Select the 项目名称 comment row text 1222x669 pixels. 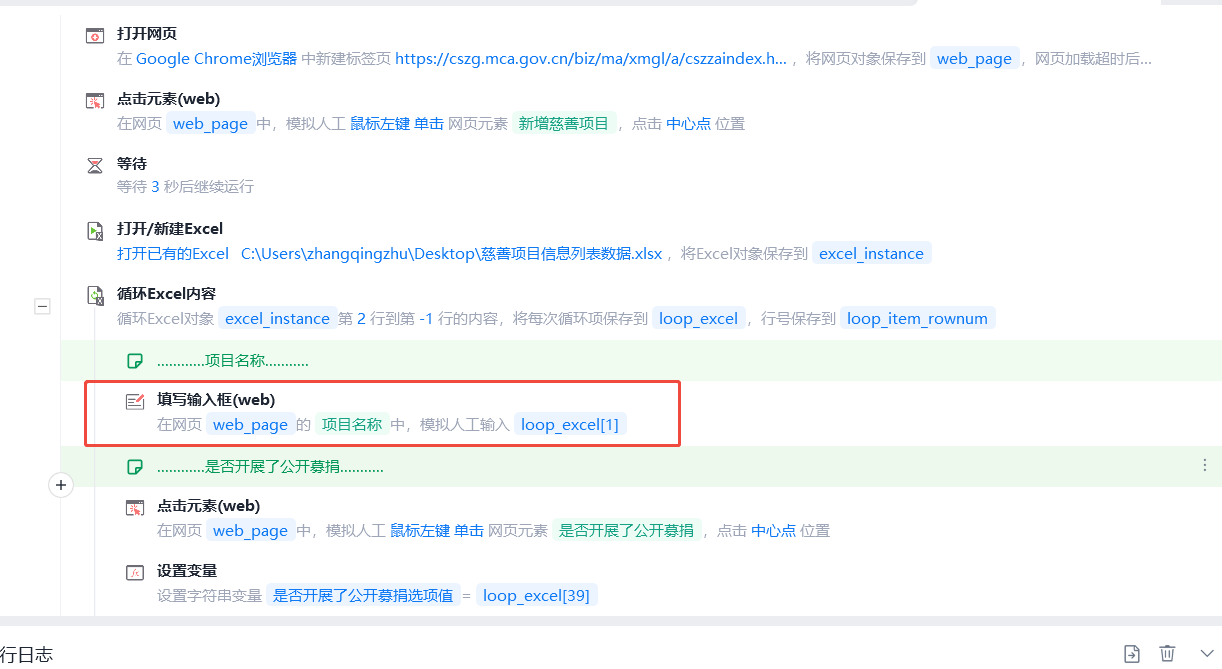233,361
